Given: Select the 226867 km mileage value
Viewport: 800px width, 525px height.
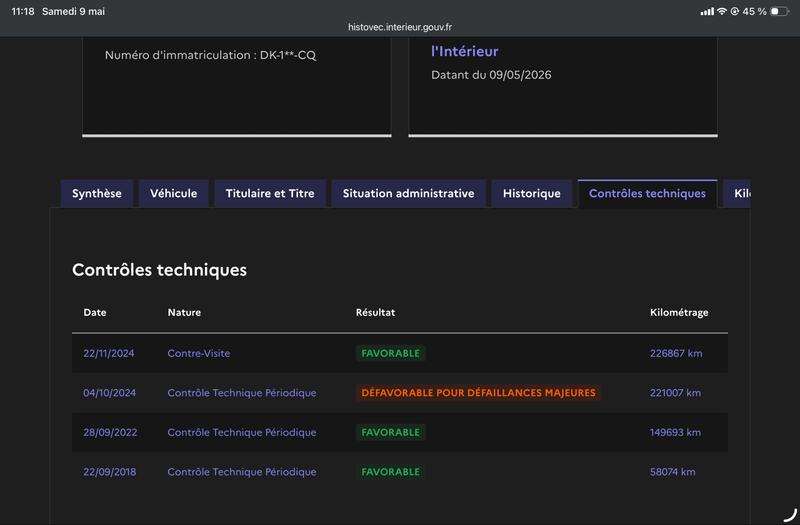Looking at the screenshot, I should click(676, 353).
